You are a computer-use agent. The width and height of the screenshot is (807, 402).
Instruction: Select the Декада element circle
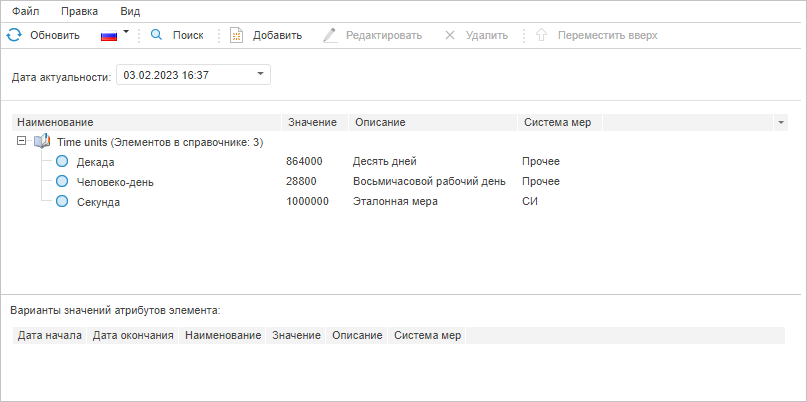click(x=62, y=161)
